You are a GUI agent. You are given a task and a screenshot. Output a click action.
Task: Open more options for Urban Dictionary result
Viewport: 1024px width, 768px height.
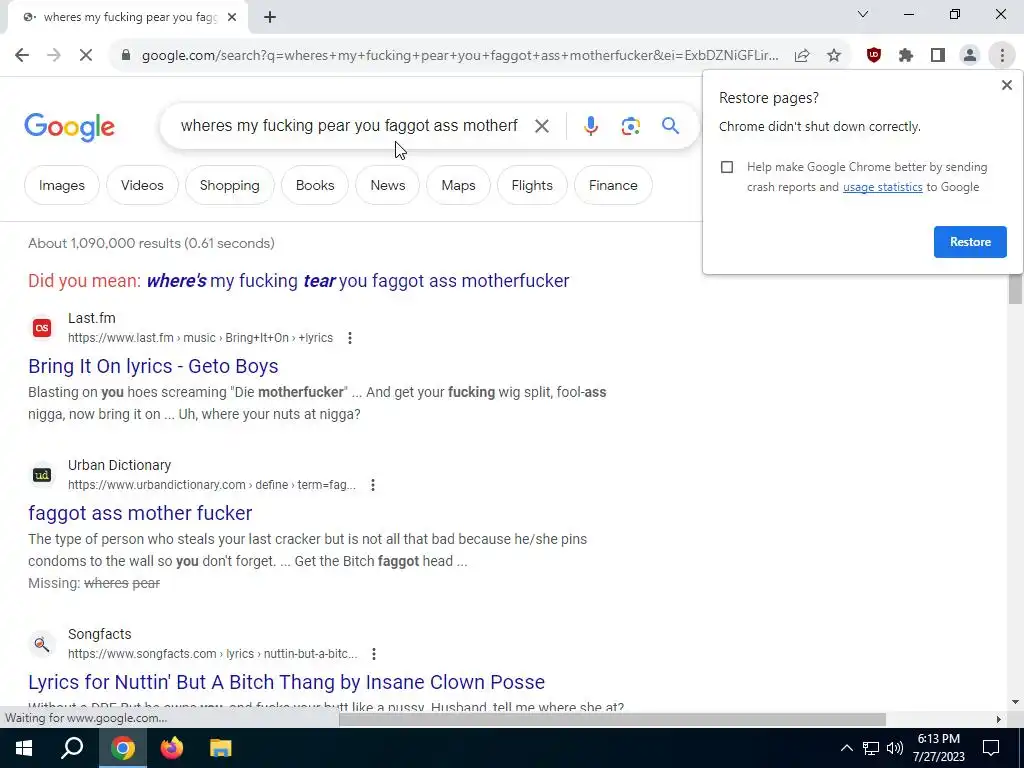[x=373, y=485]
